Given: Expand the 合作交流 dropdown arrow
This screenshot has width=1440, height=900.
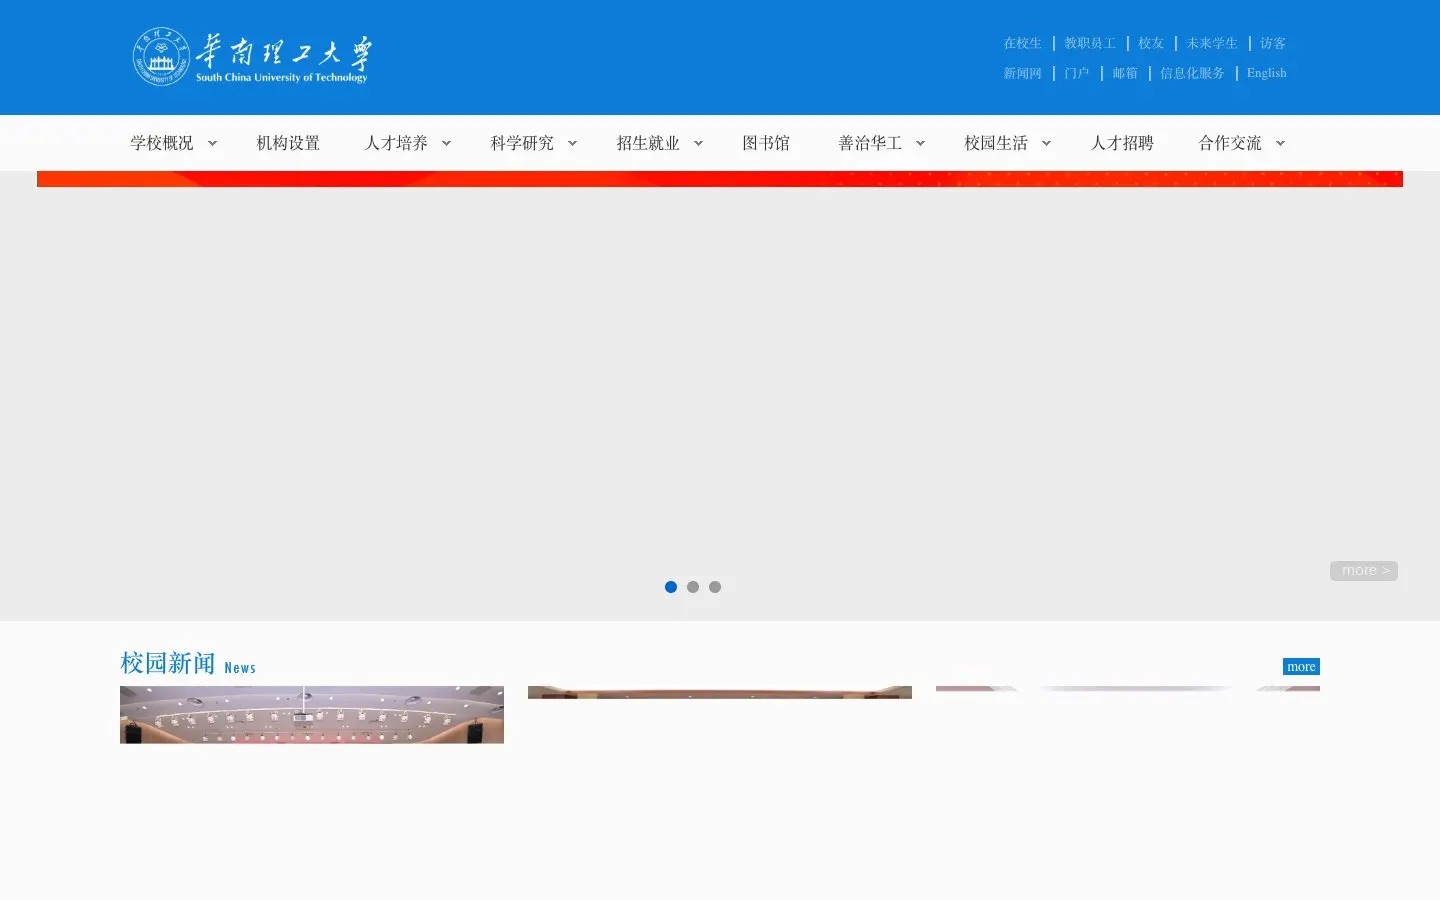Looking at the screenshot, I should 1280,143.
